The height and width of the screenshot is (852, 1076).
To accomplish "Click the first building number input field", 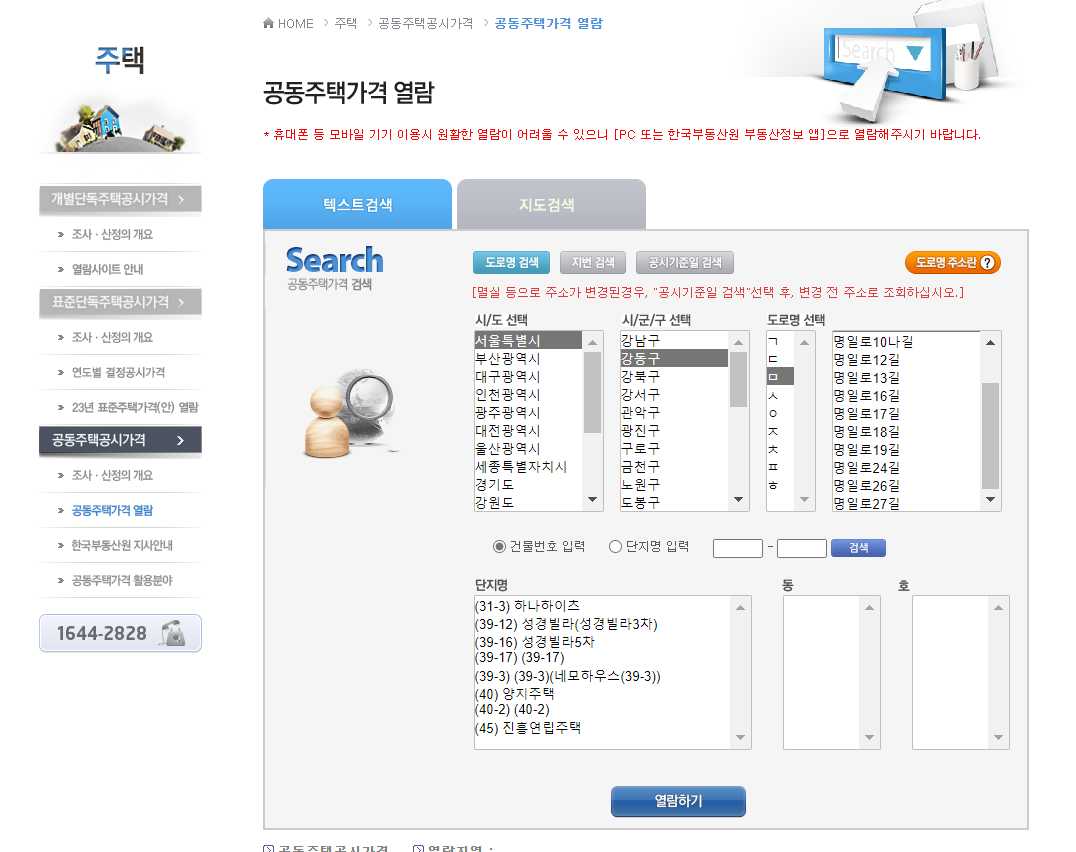I will point(737,547).
